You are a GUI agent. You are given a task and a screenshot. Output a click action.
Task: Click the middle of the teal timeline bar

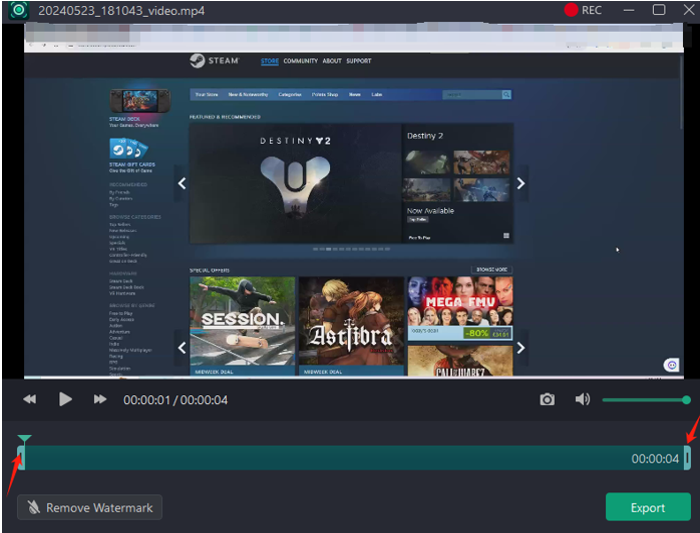354,458
